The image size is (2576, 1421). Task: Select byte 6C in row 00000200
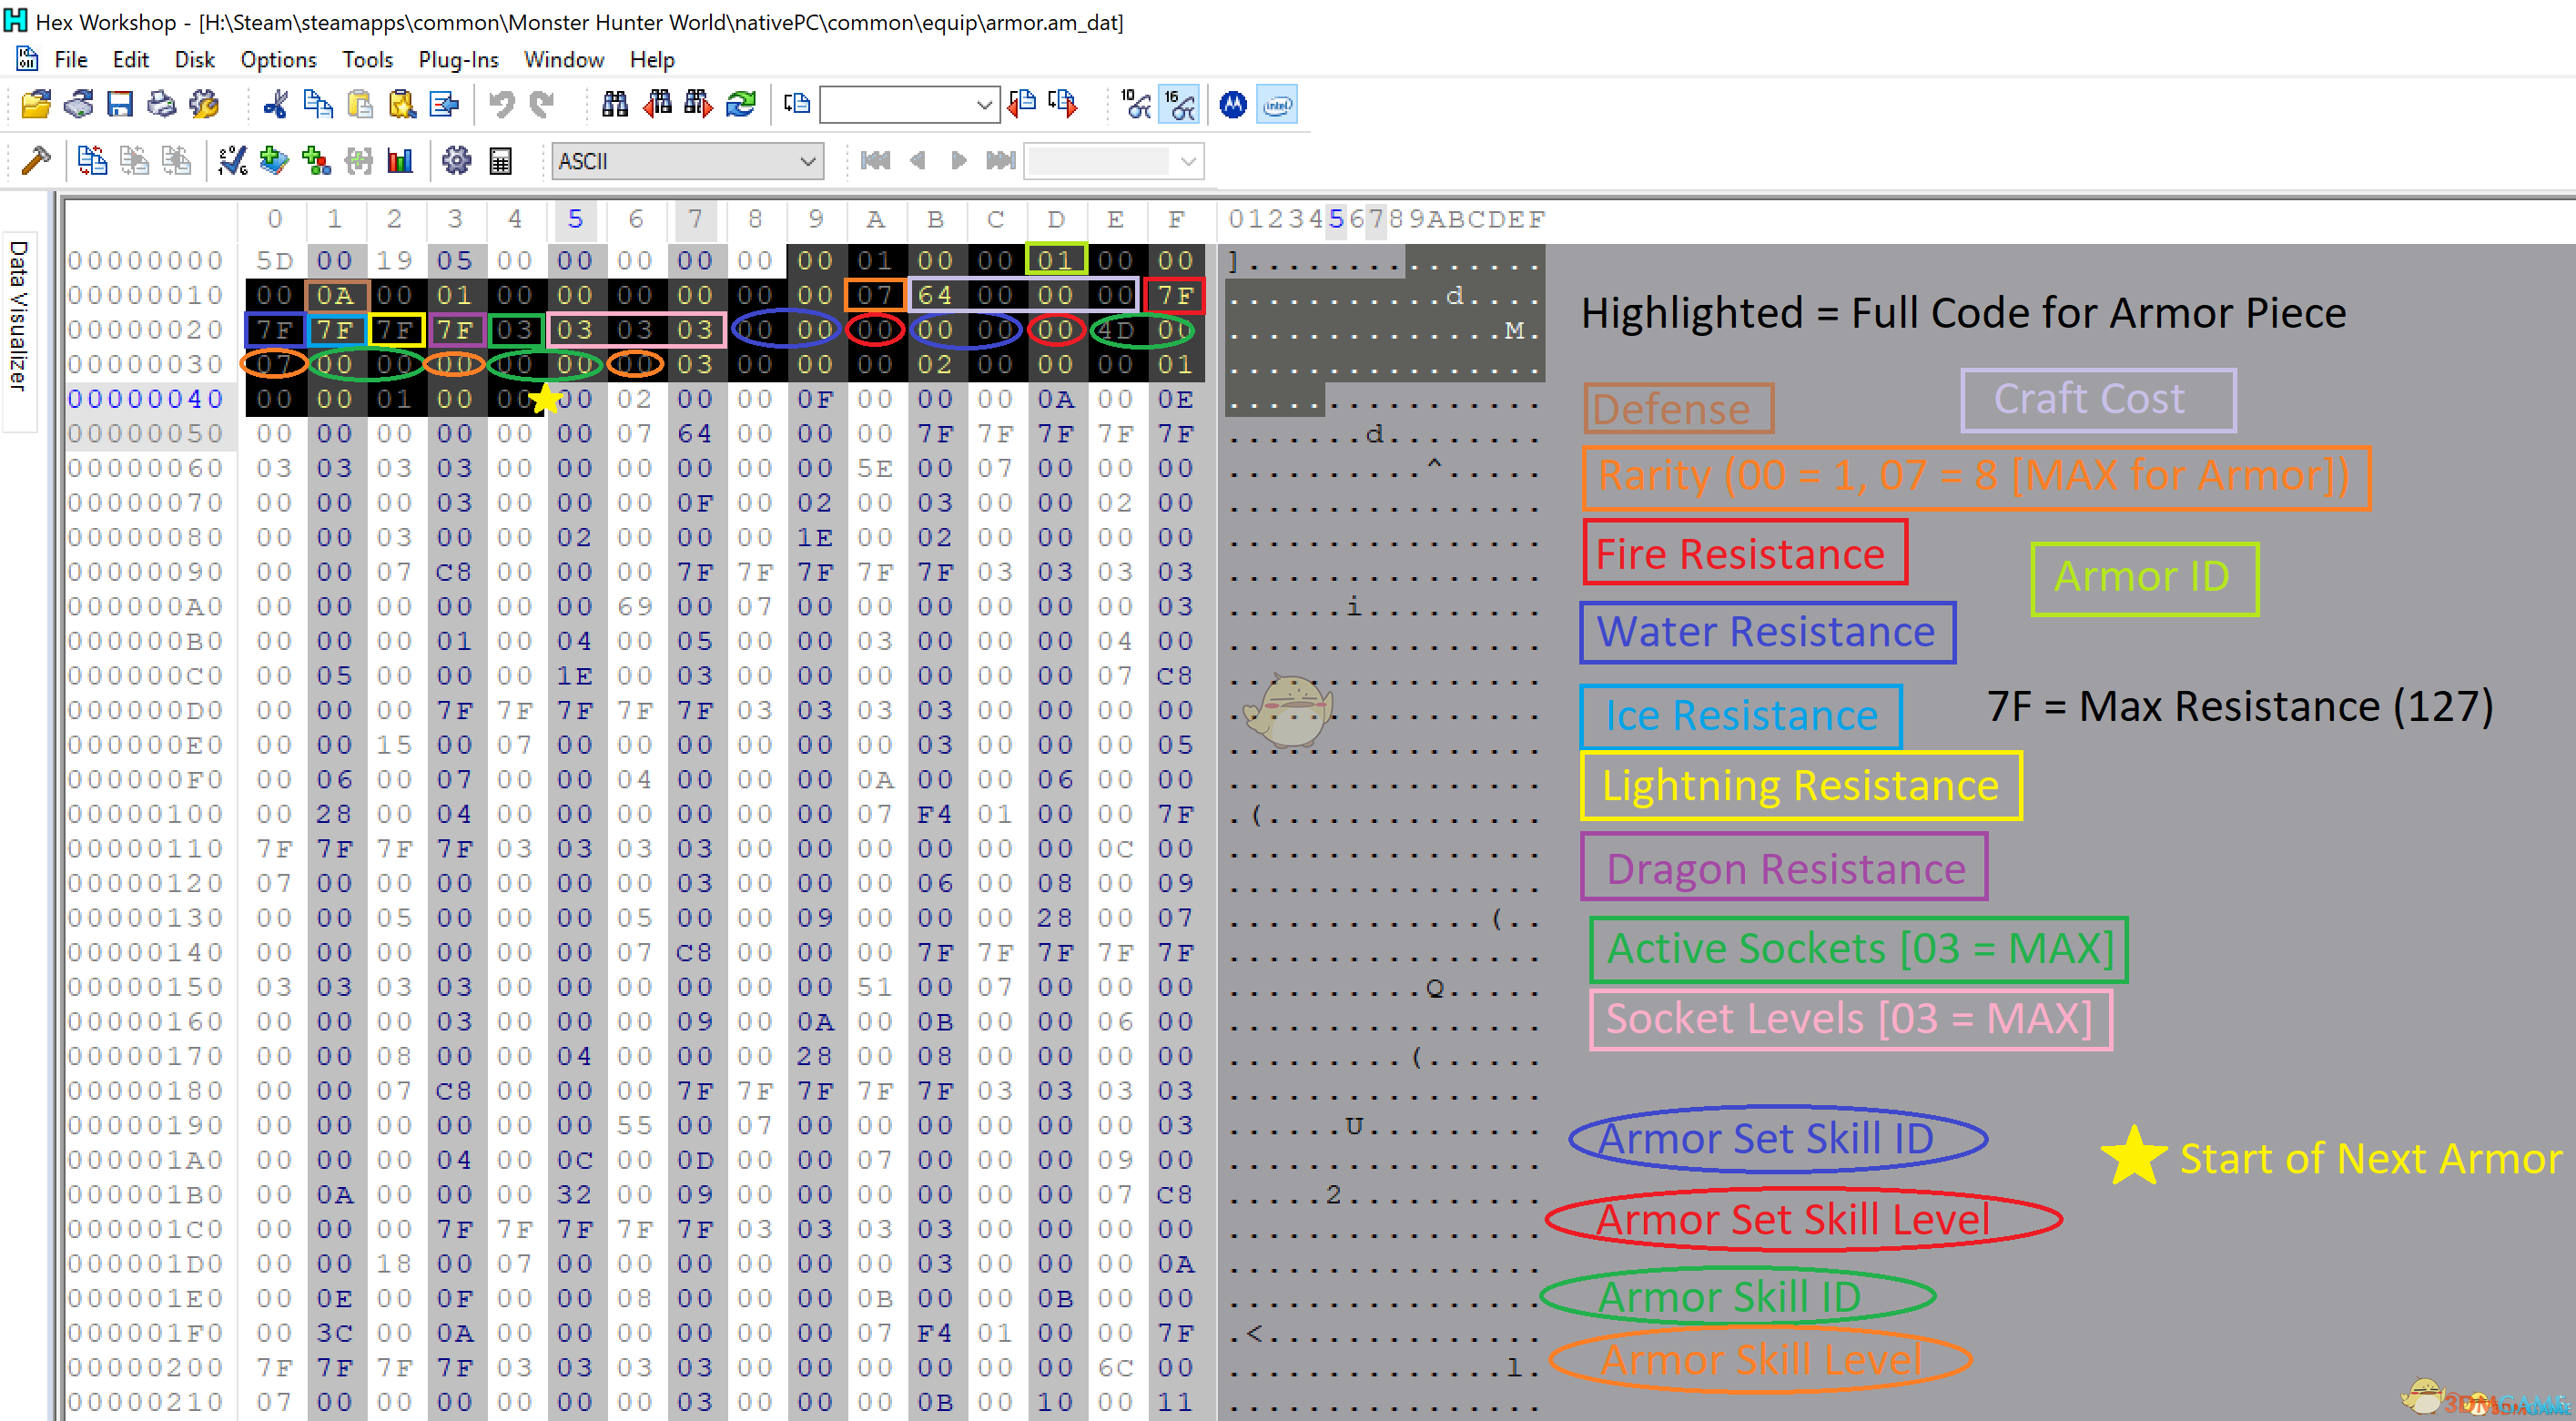click(x=1115, y=1367)
